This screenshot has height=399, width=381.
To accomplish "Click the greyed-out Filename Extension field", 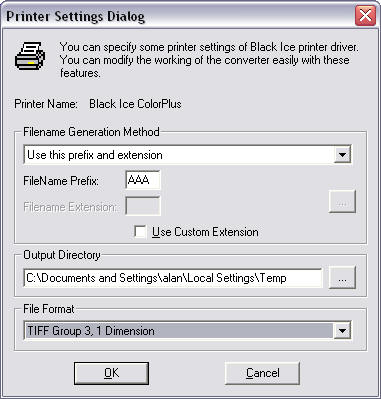I will point(143,206).
